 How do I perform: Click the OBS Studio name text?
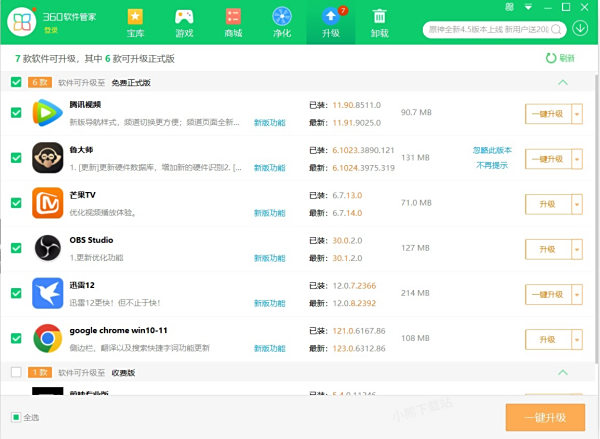91,240
